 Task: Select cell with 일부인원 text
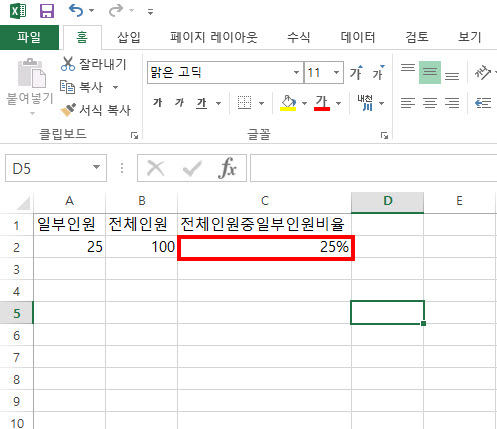[69, 224]
